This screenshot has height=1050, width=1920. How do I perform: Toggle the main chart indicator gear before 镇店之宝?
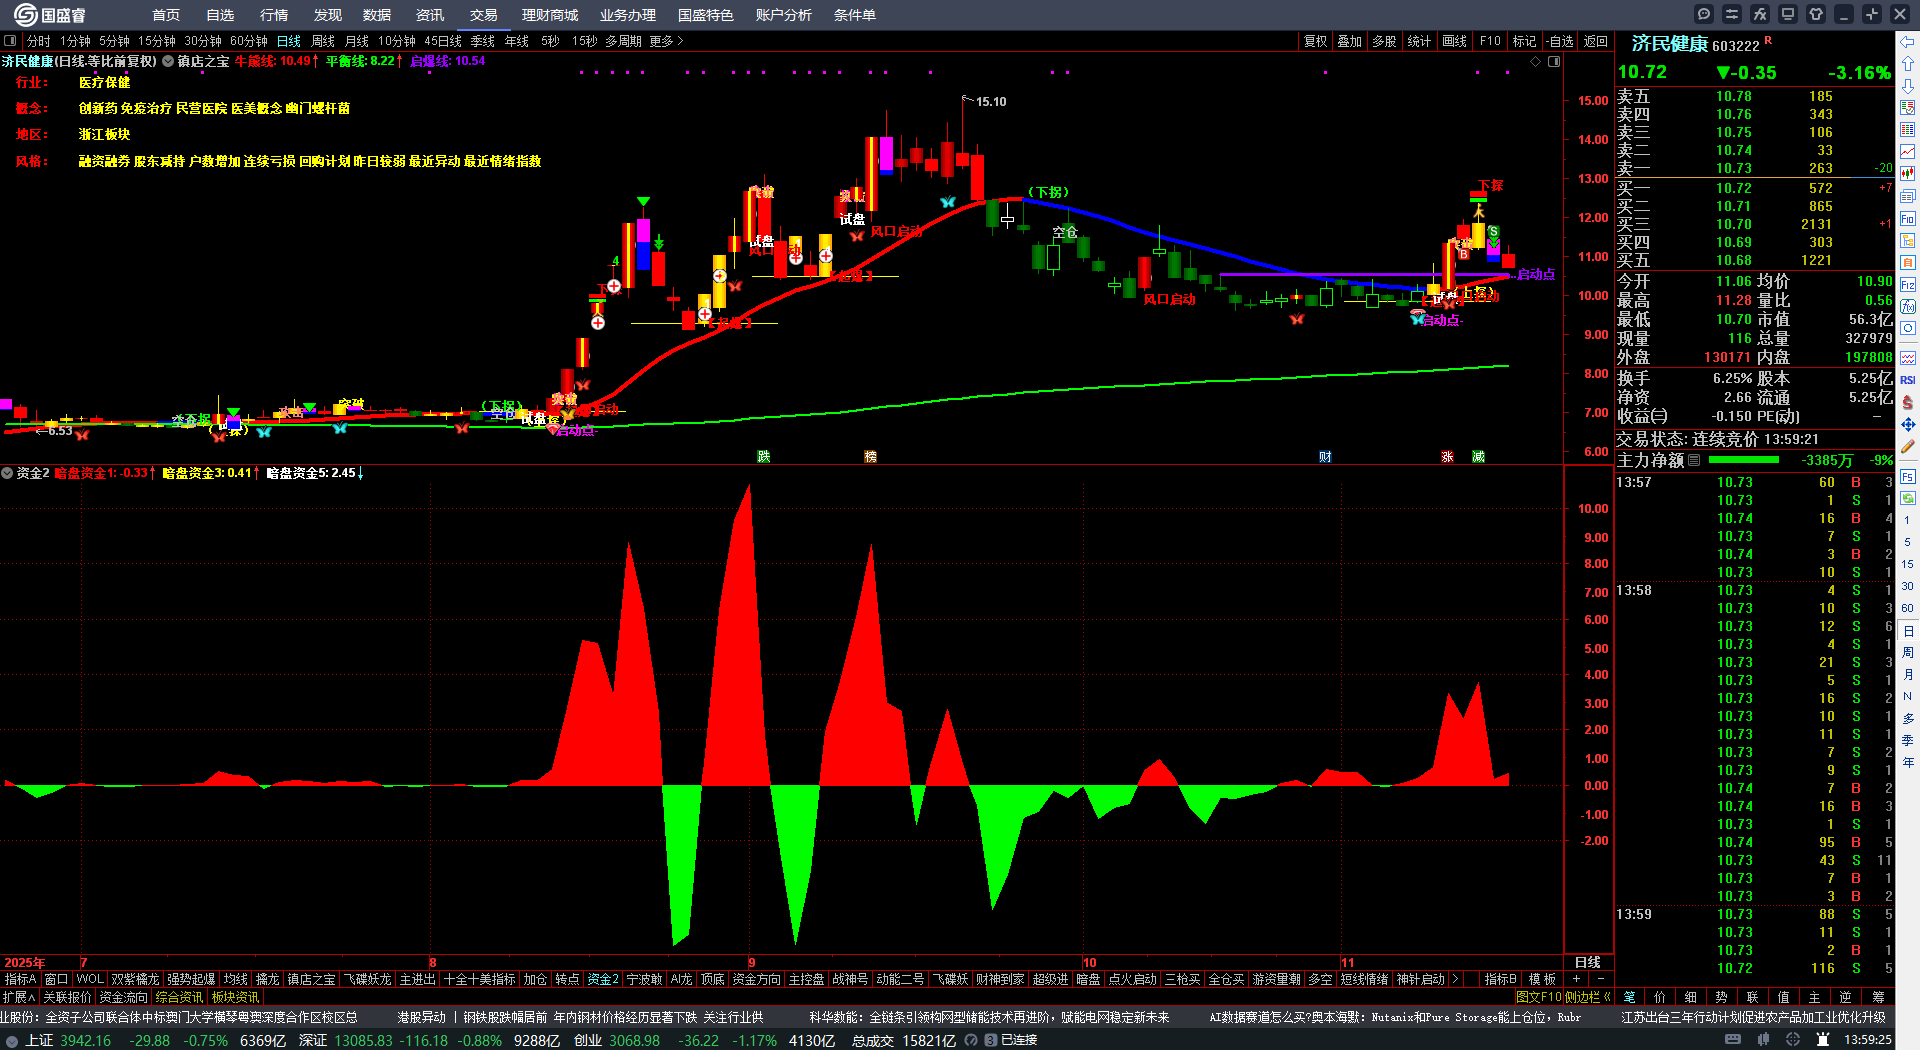click(x=169, y=61)
